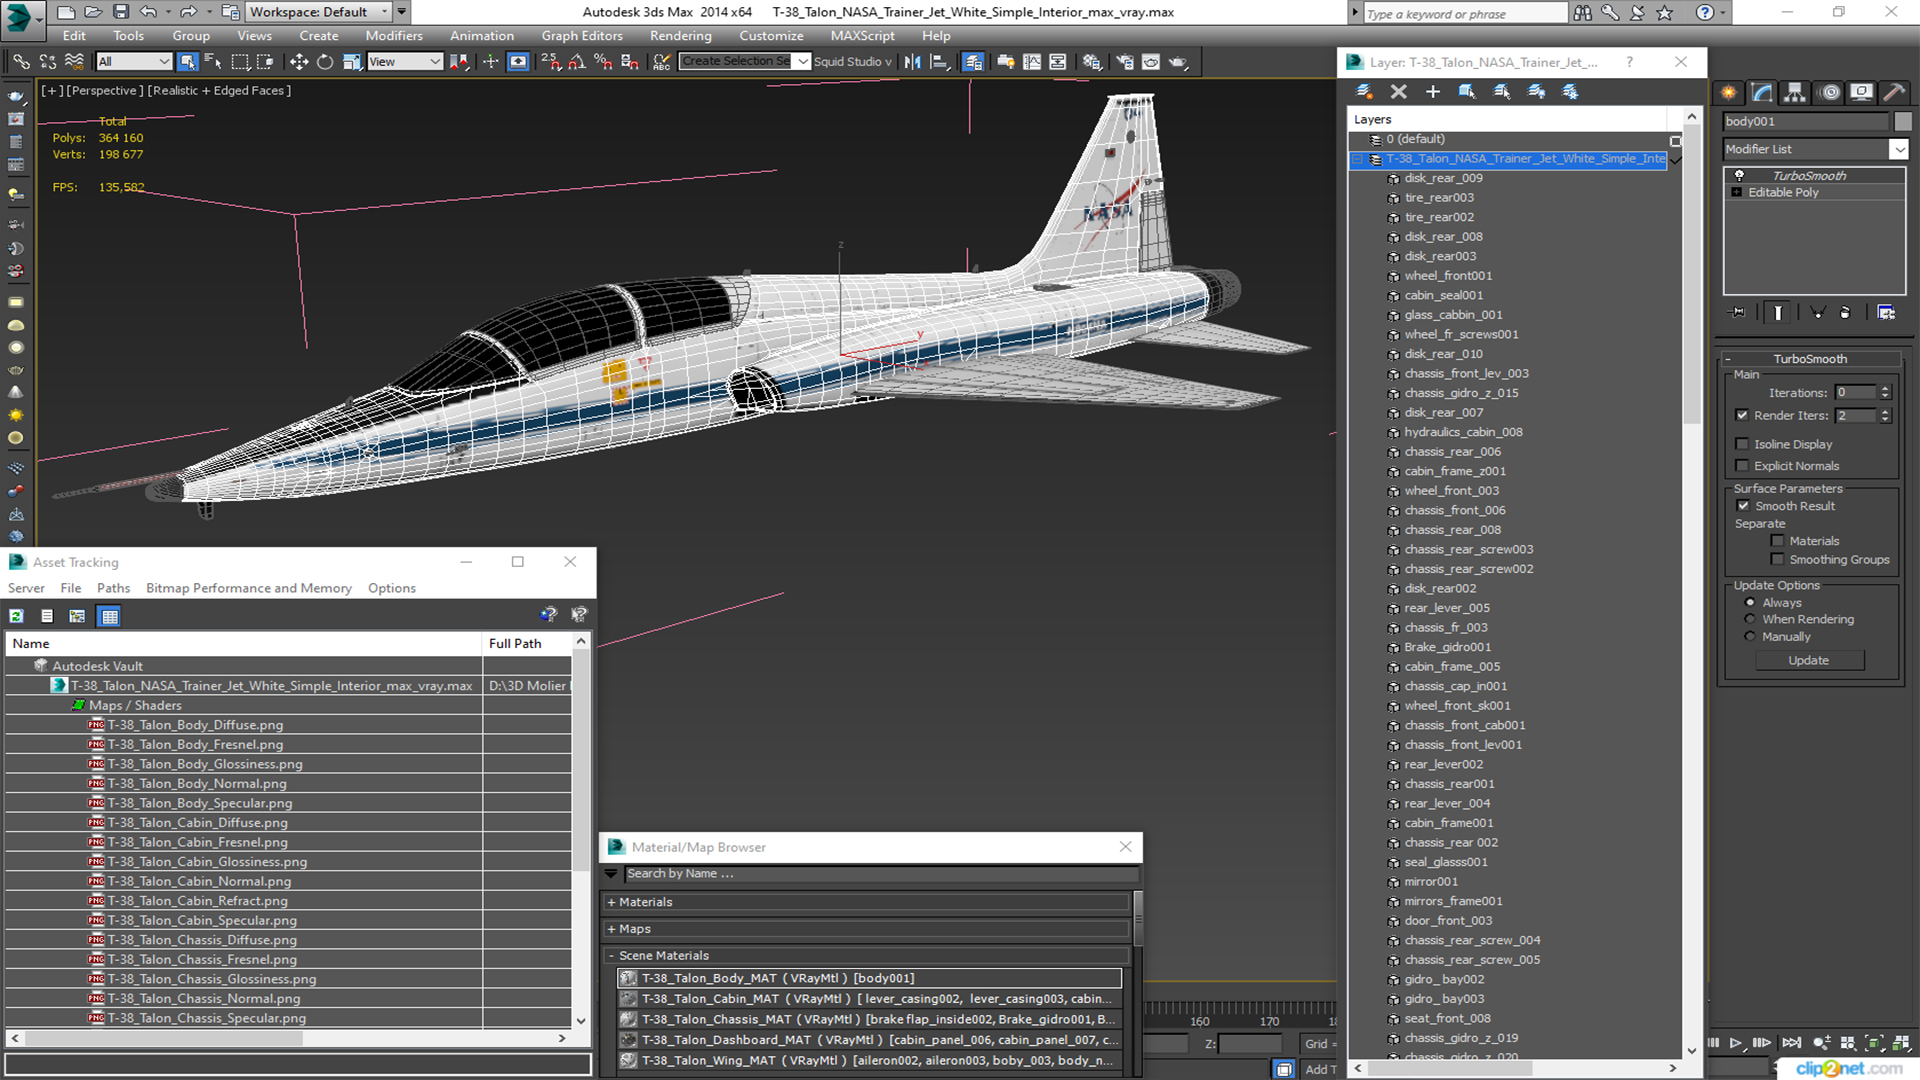Click Add Selected Objects plus icon
Screen dimensions: 1920x1080
click(x=1432, y=91)
